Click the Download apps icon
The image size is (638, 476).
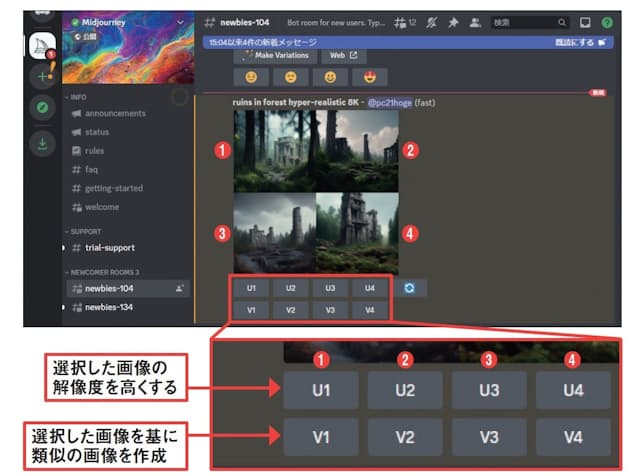click(x=42, y=144)
